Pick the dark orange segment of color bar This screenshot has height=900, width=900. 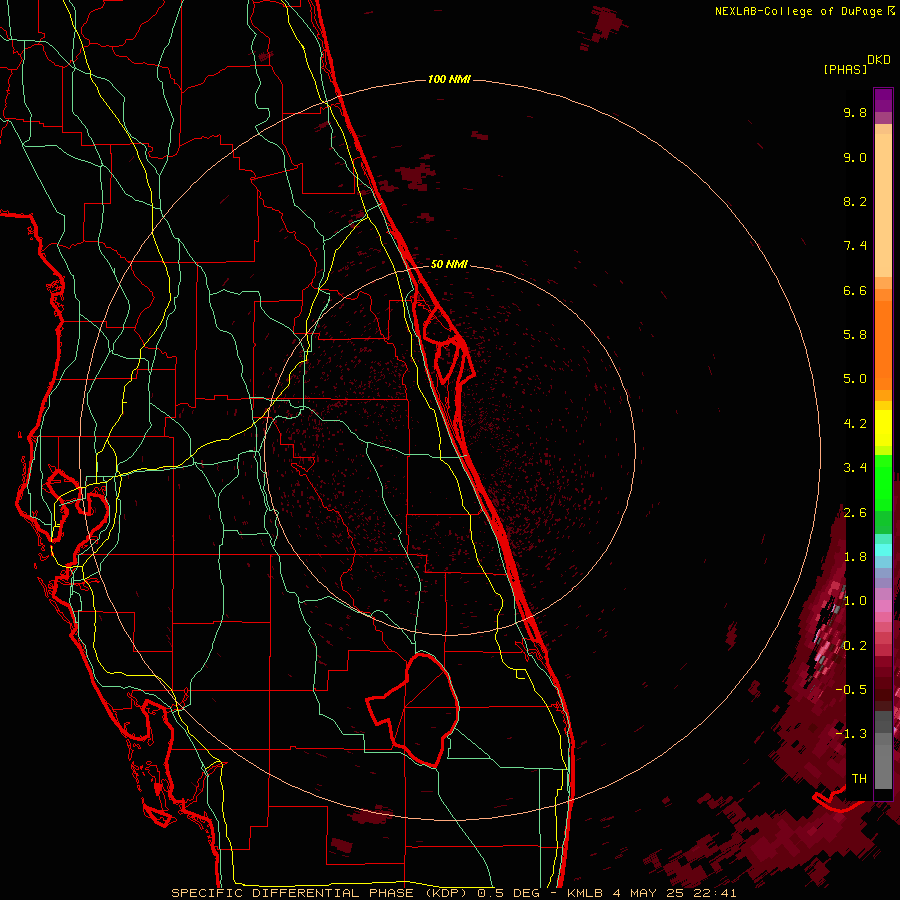click(x=883, y=346)
